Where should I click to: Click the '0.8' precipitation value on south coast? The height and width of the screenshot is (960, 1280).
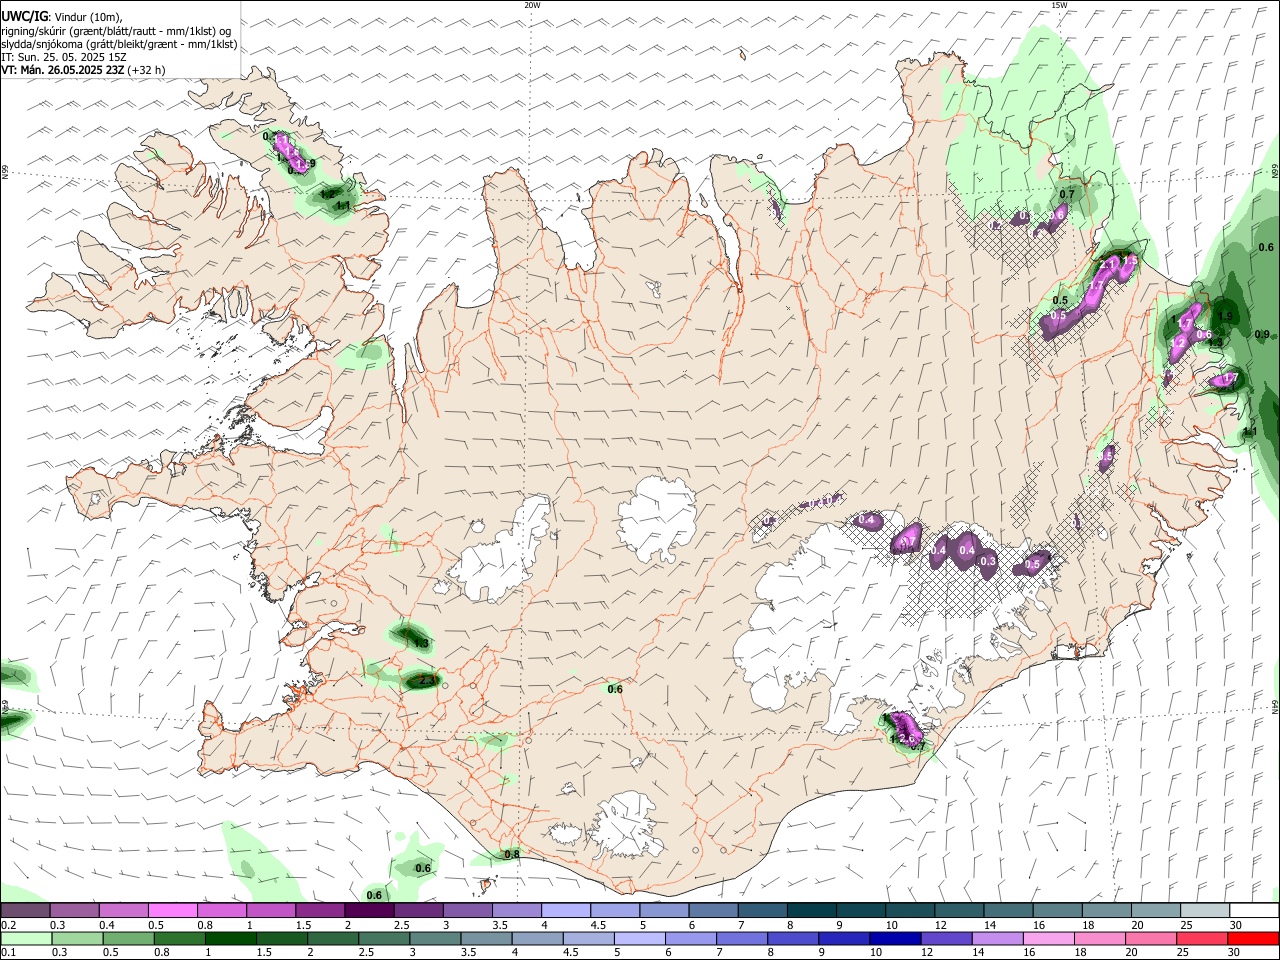coord(512,854)
